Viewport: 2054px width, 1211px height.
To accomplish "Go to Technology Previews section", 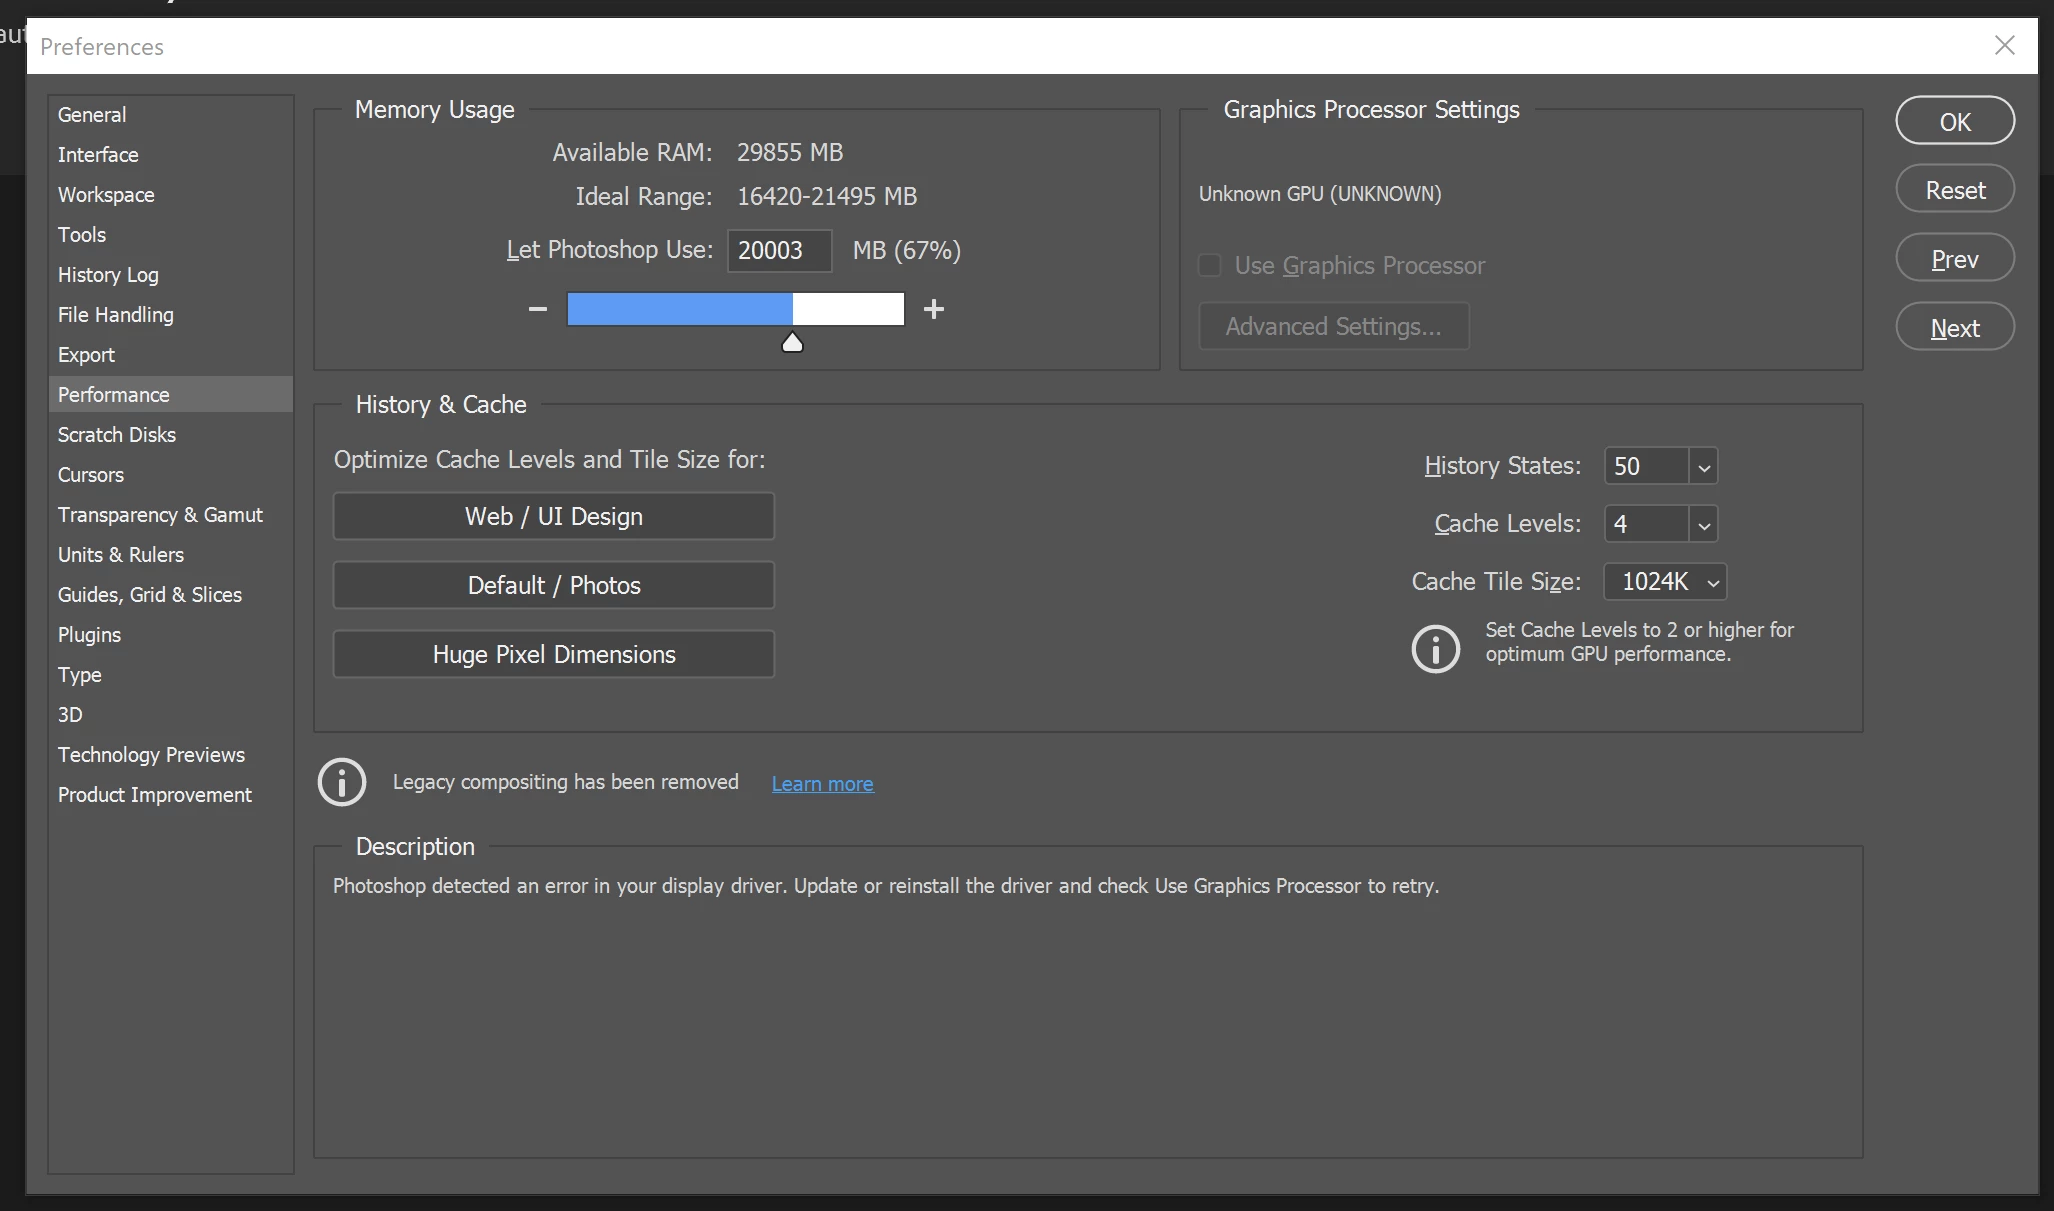I will click(151, 755).
